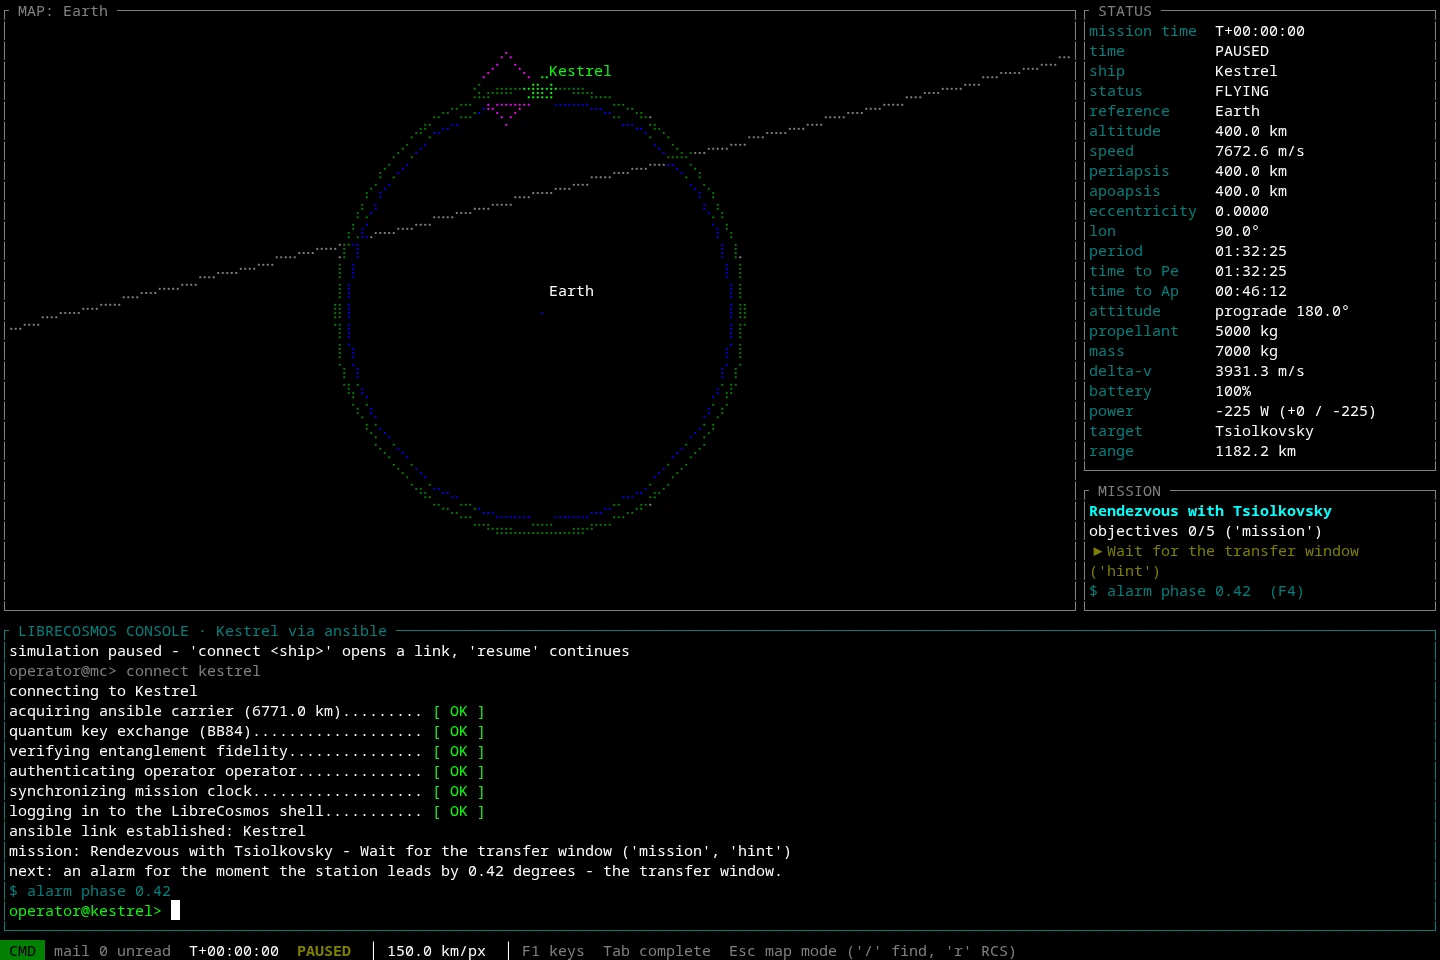Click the time to Ap value '00:46:12'
Screen dimensions: 1440x960
tap(1251, 291)
